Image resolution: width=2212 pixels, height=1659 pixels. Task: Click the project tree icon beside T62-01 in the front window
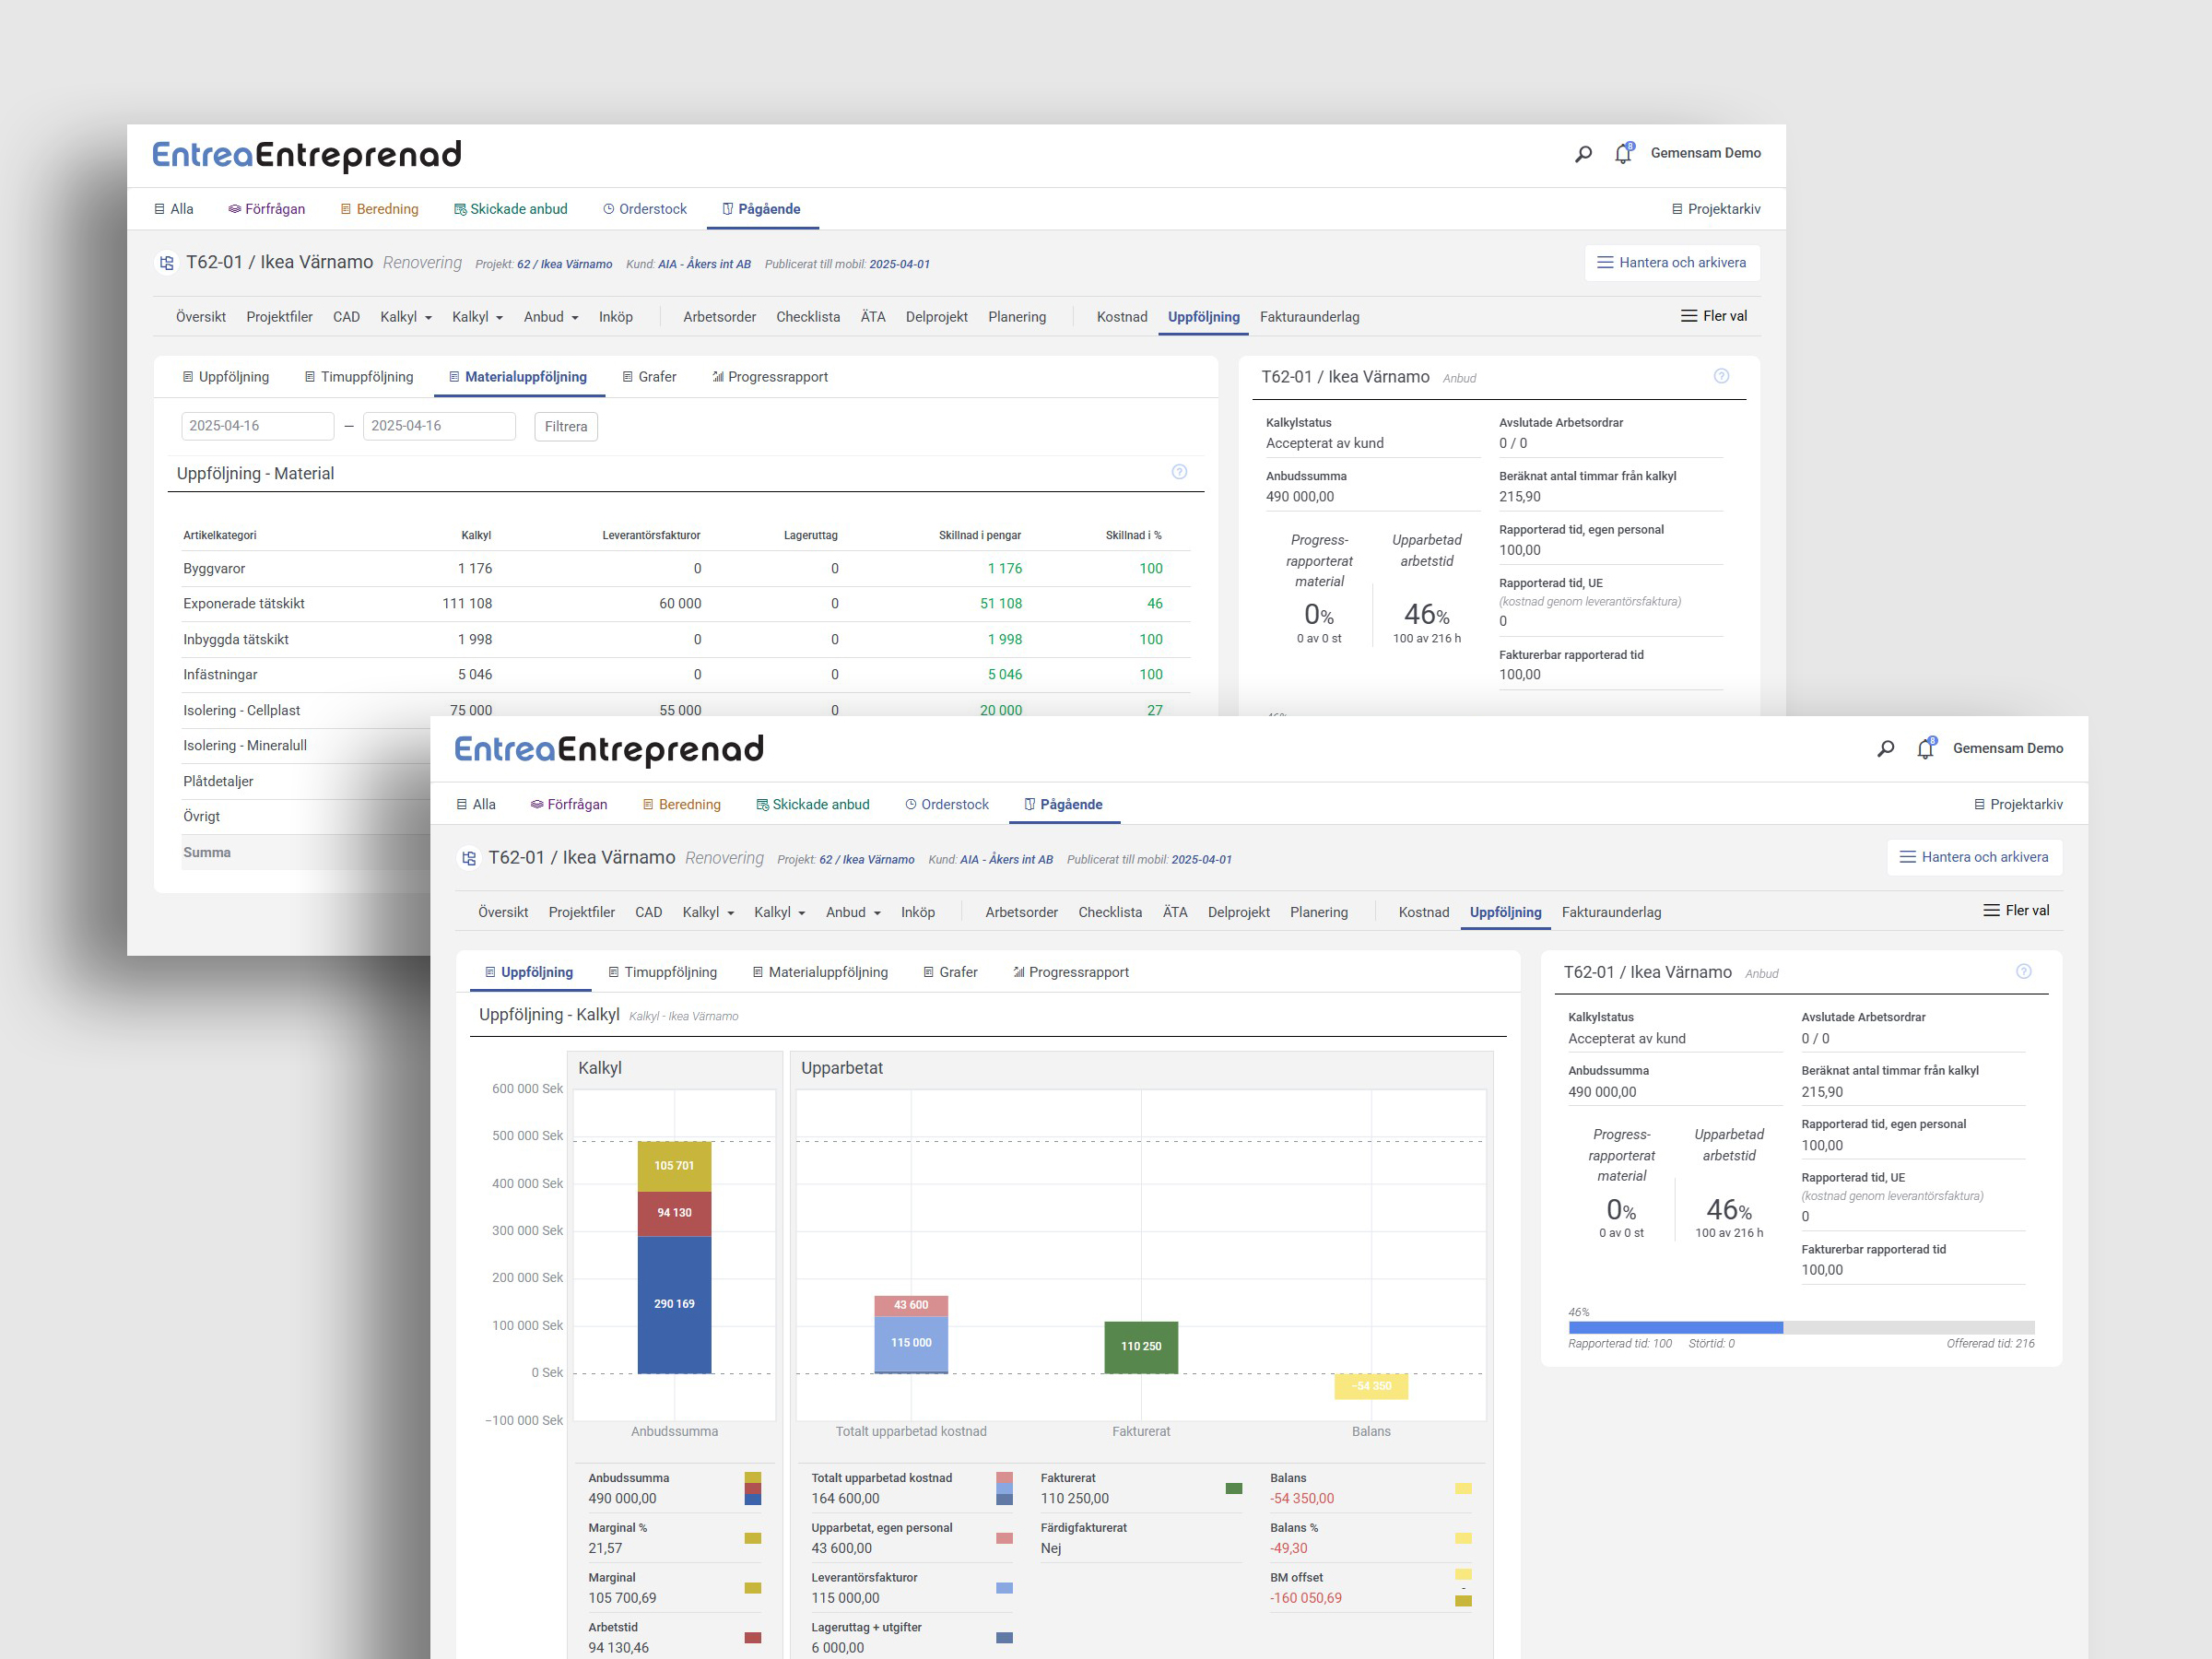click(468, 858)
